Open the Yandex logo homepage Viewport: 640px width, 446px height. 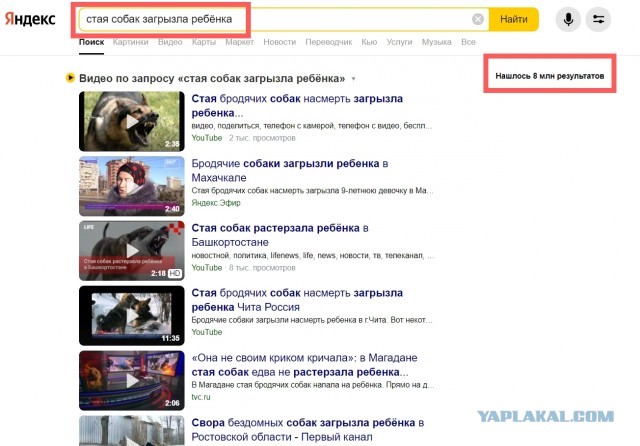30,19
